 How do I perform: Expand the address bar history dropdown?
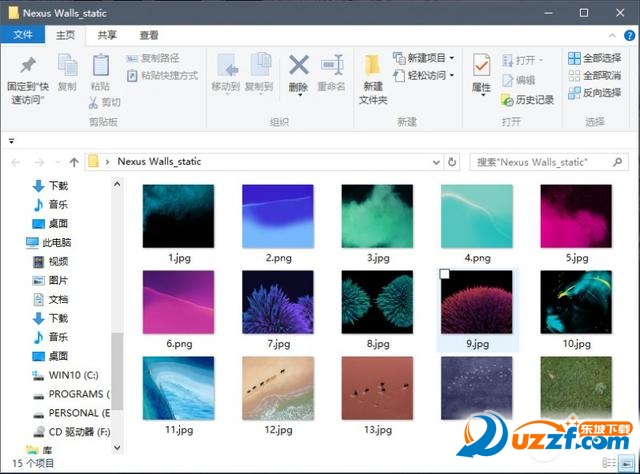pos(436,162)
